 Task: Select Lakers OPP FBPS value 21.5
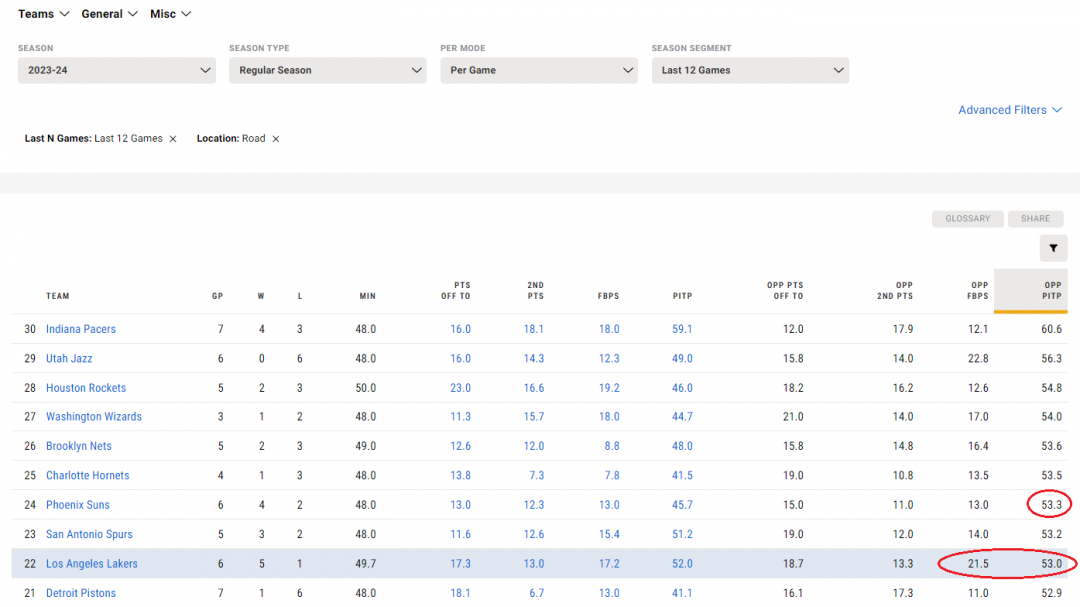(978, 564)
